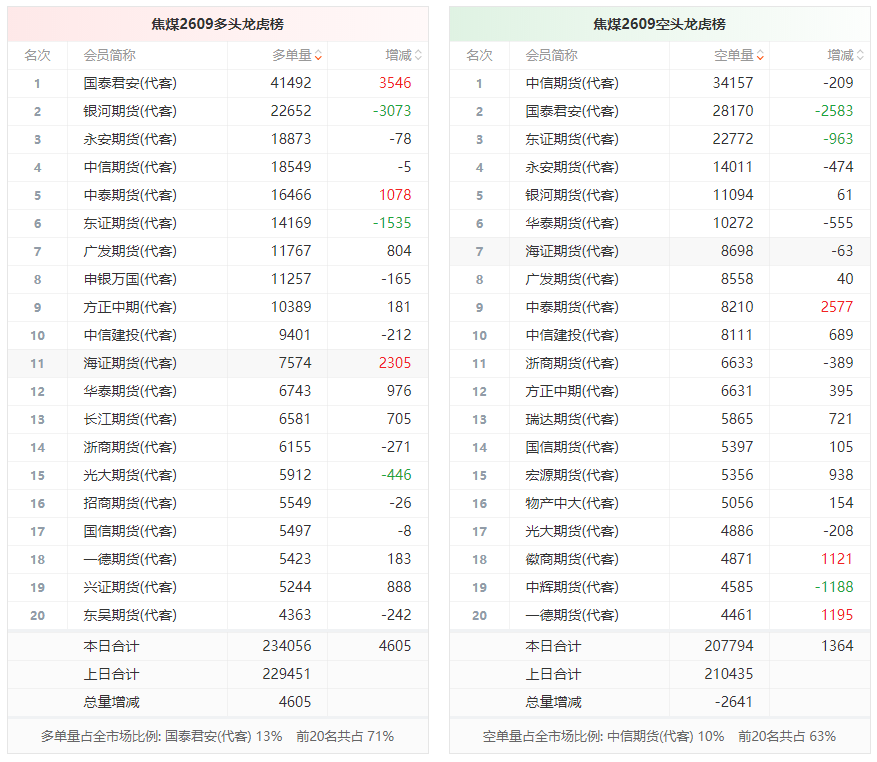This screenshot has height=762, width=877.
Task: Sort long table by 多单量 arrows
Action: (318, 55)
